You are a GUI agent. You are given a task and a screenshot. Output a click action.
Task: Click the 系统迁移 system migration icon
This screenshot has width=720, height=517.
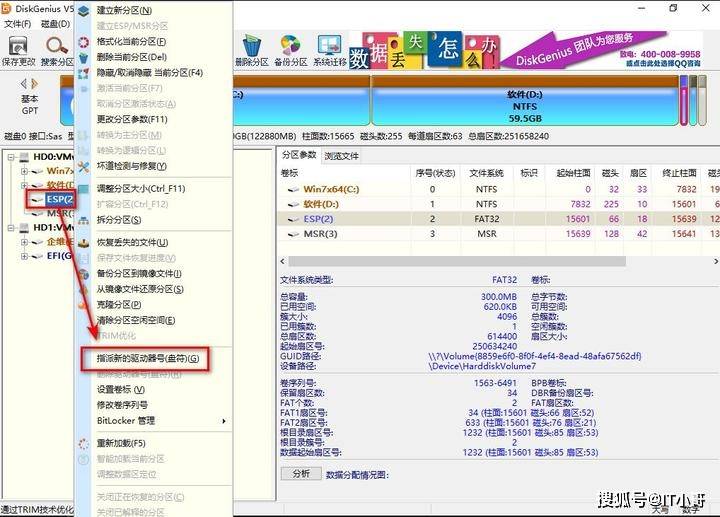(330, 45)
